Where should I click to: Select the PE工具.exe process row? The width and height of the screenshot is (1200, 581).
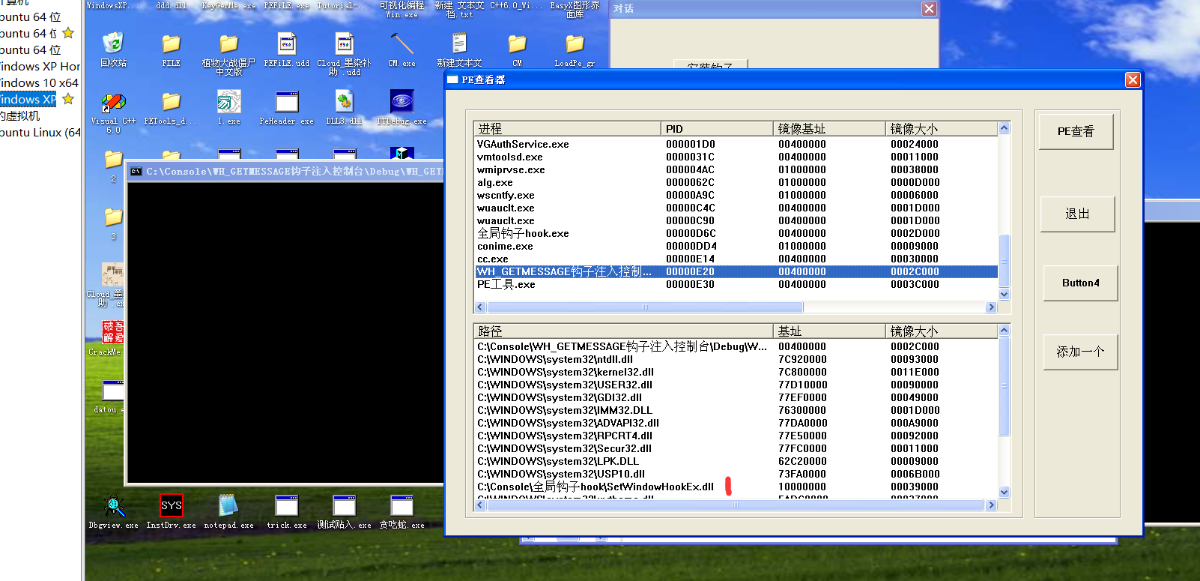[x=736, y=284]
